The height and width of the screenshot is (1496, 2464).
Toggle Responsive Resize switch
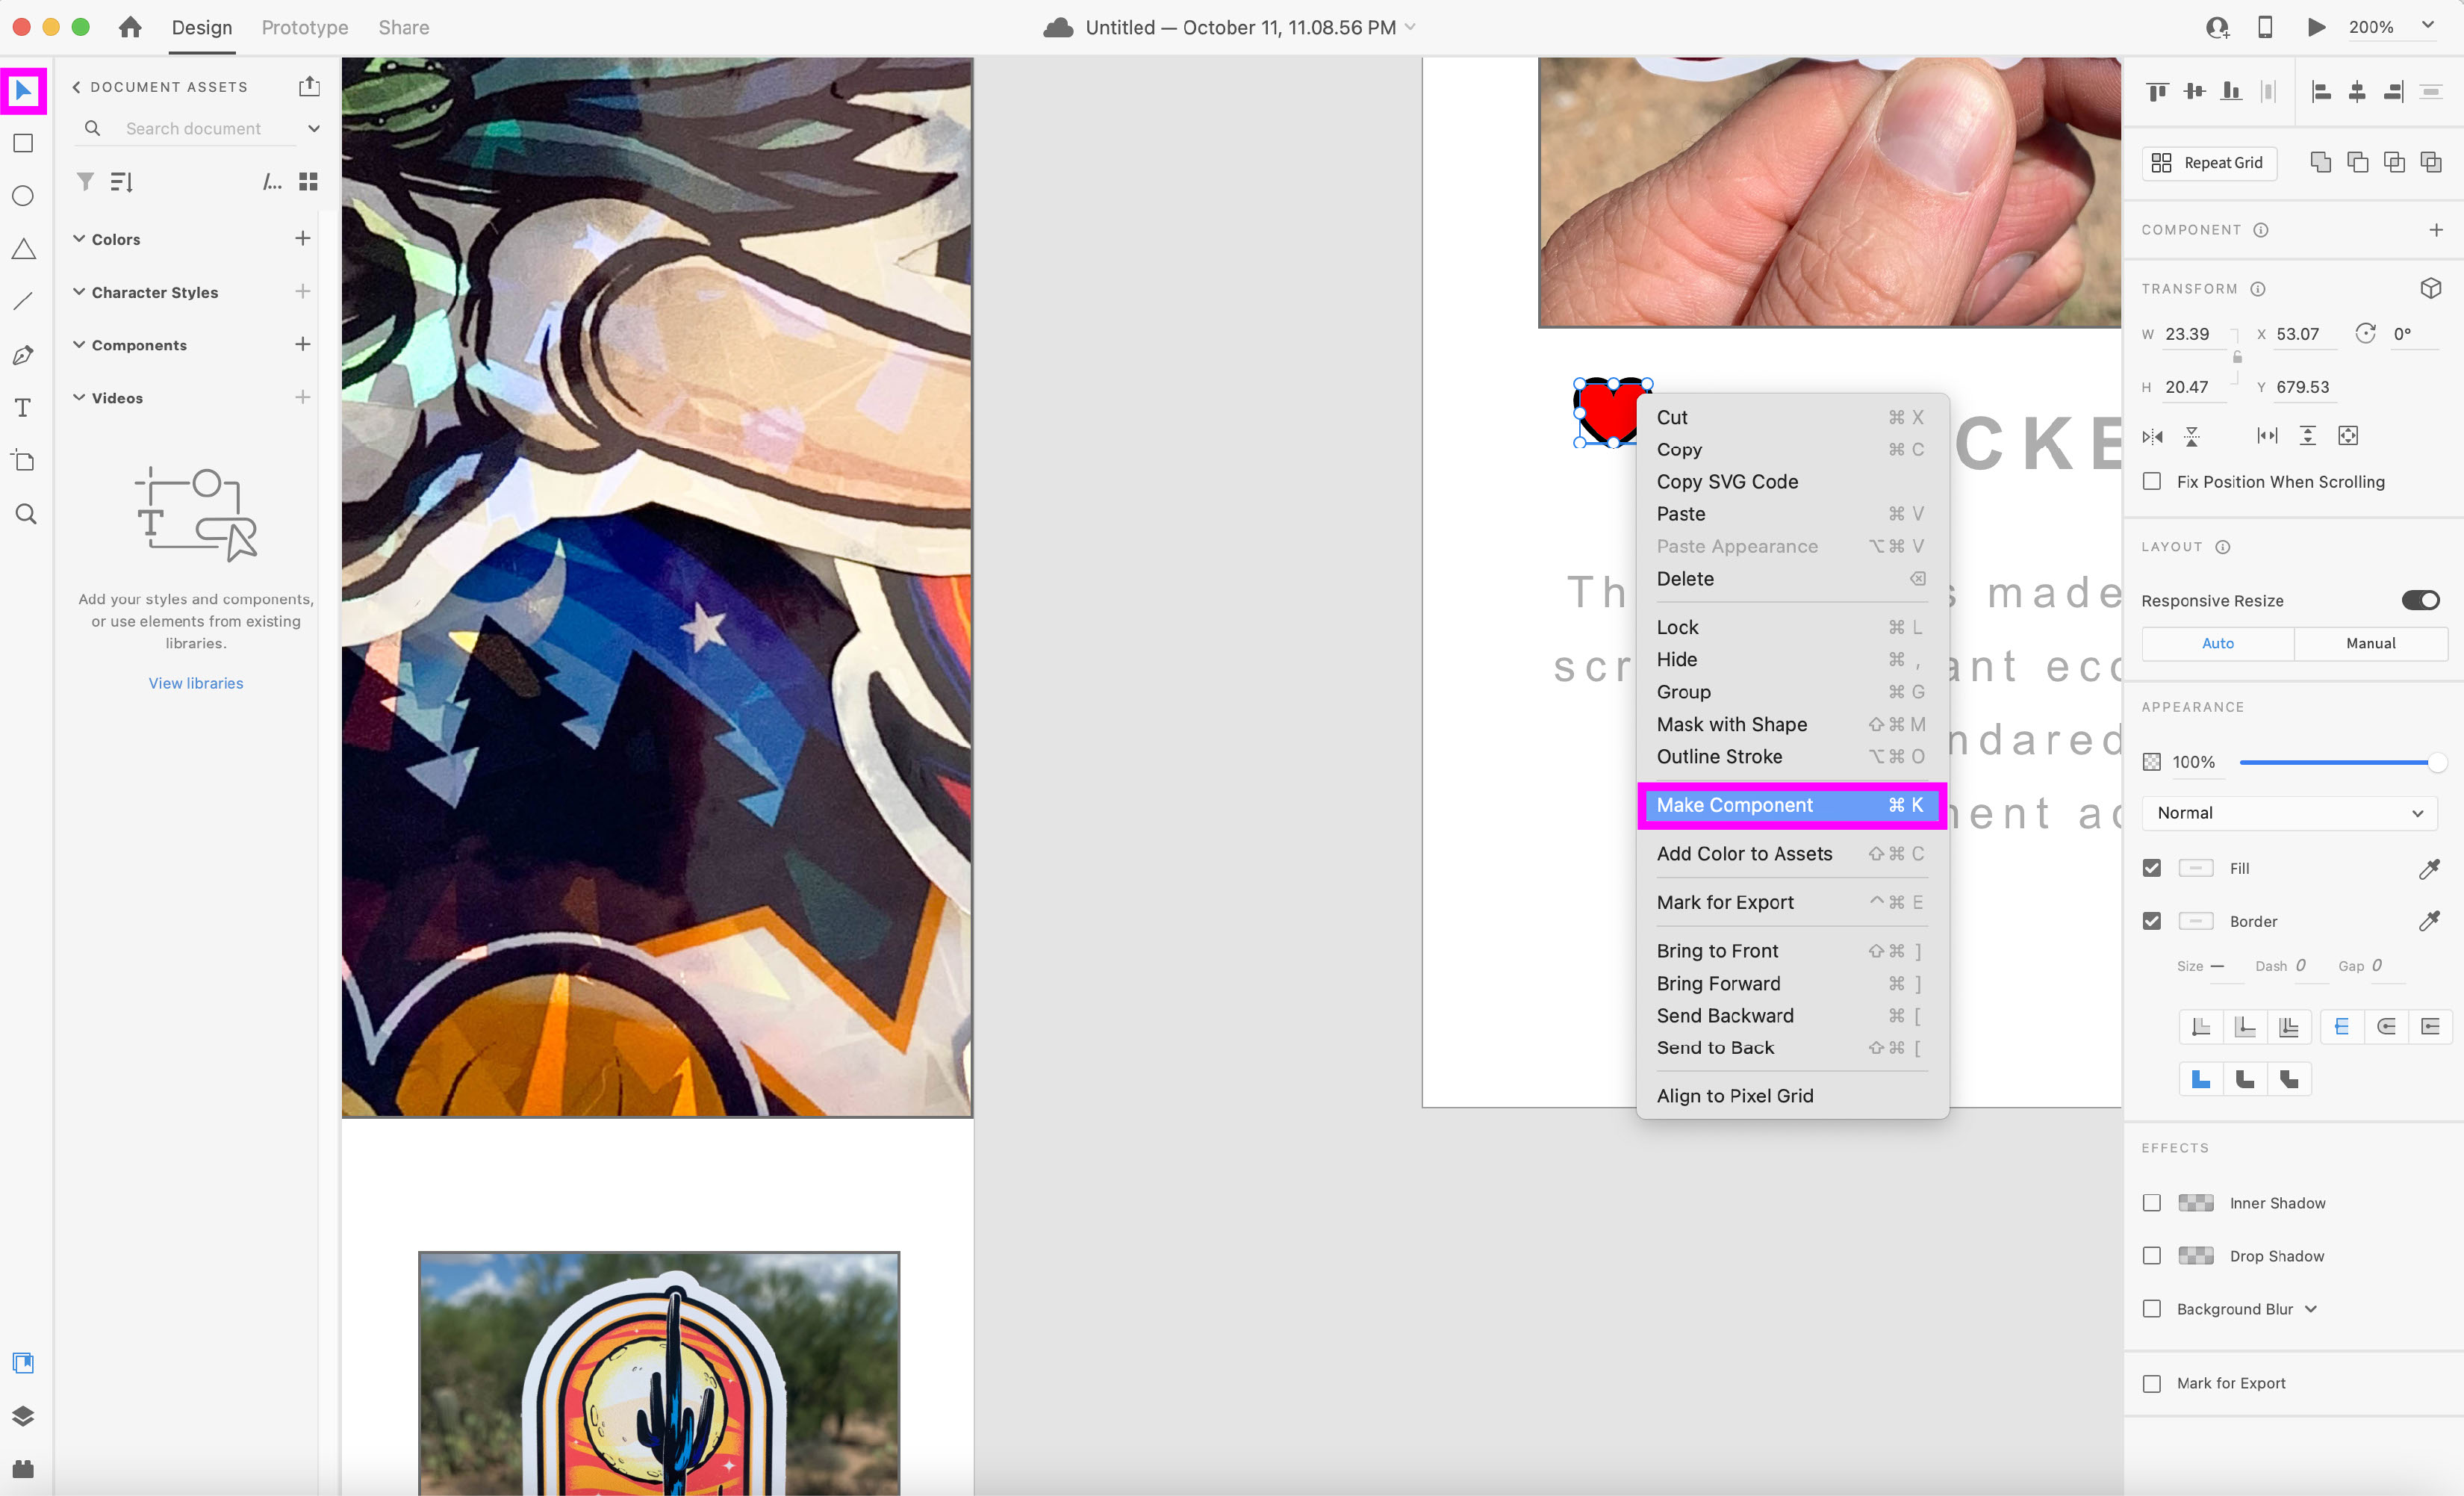click(2420, 600)
